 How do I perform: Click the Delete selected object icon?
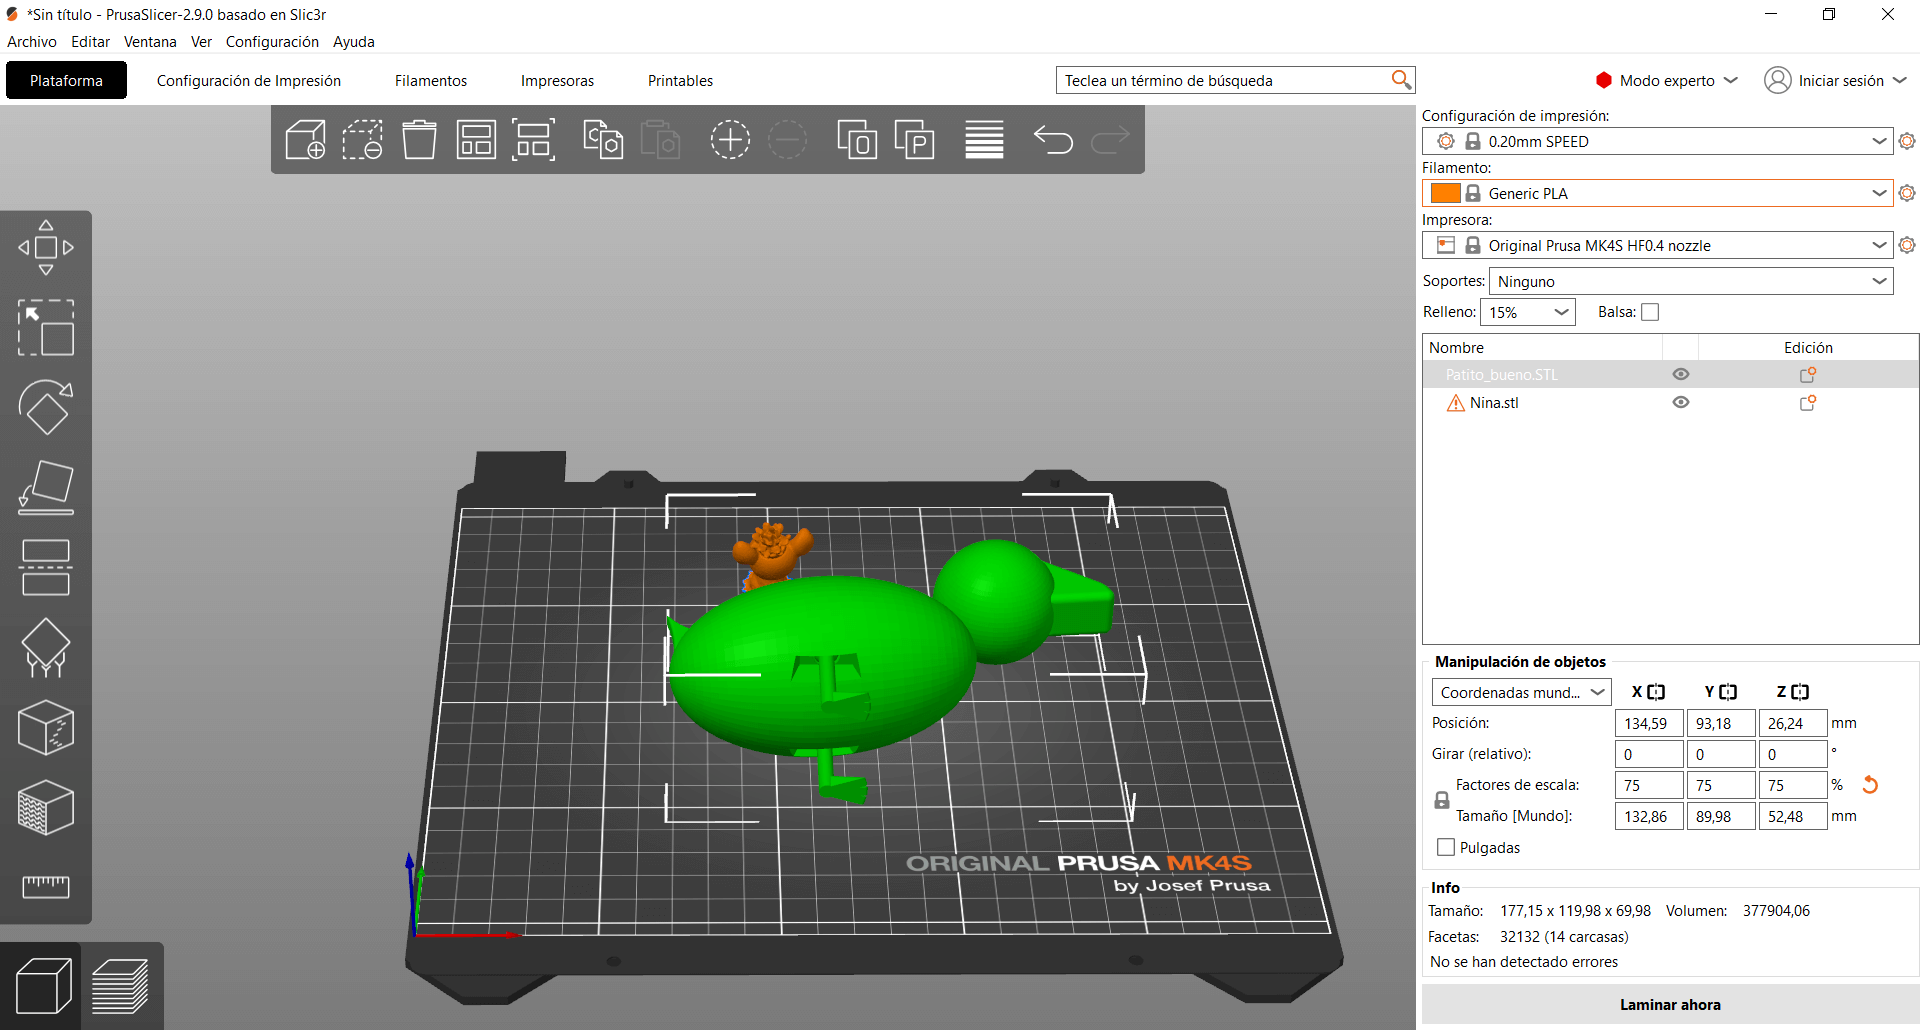coord(363,140)
